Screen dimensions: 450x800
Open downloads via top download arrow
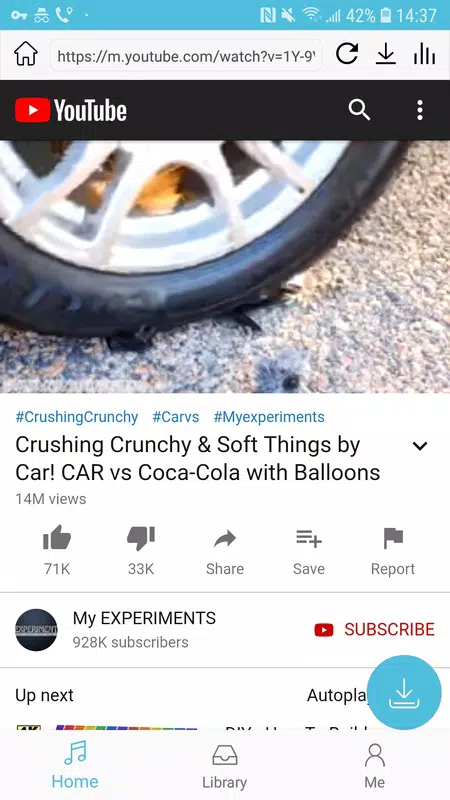click(386, 54)
